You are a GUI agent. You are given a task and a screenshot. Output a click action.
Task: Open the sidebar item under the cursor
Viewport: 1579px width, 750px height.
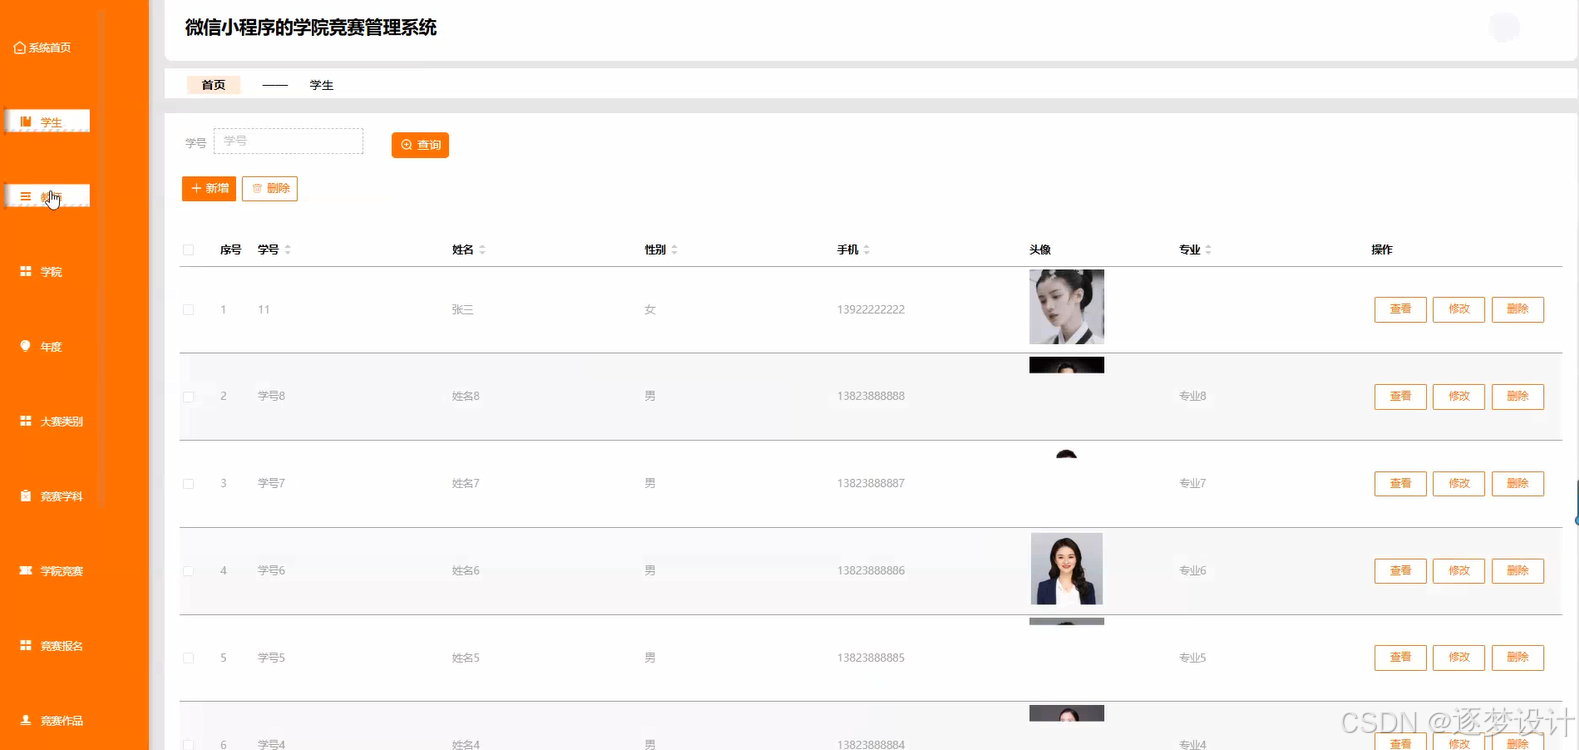47,196
